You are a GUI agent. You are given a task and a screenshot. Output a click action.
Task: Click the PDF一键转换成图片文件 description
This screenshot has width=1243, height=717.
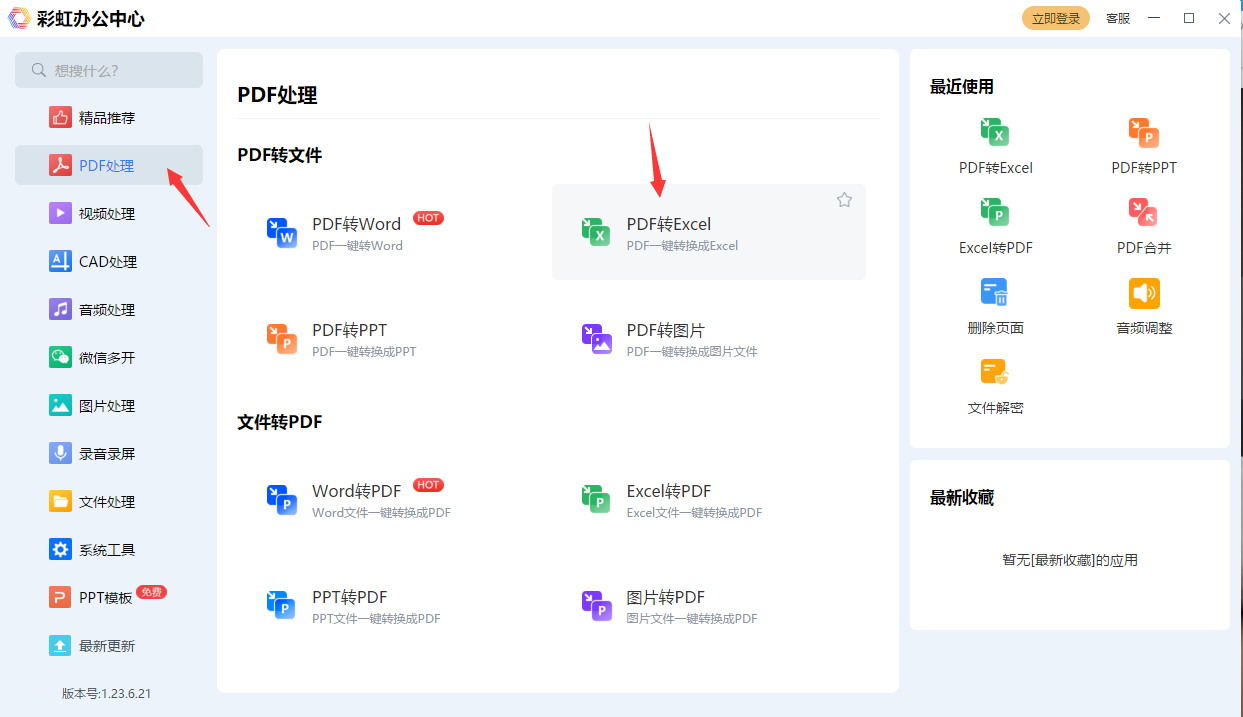[692, 352]
